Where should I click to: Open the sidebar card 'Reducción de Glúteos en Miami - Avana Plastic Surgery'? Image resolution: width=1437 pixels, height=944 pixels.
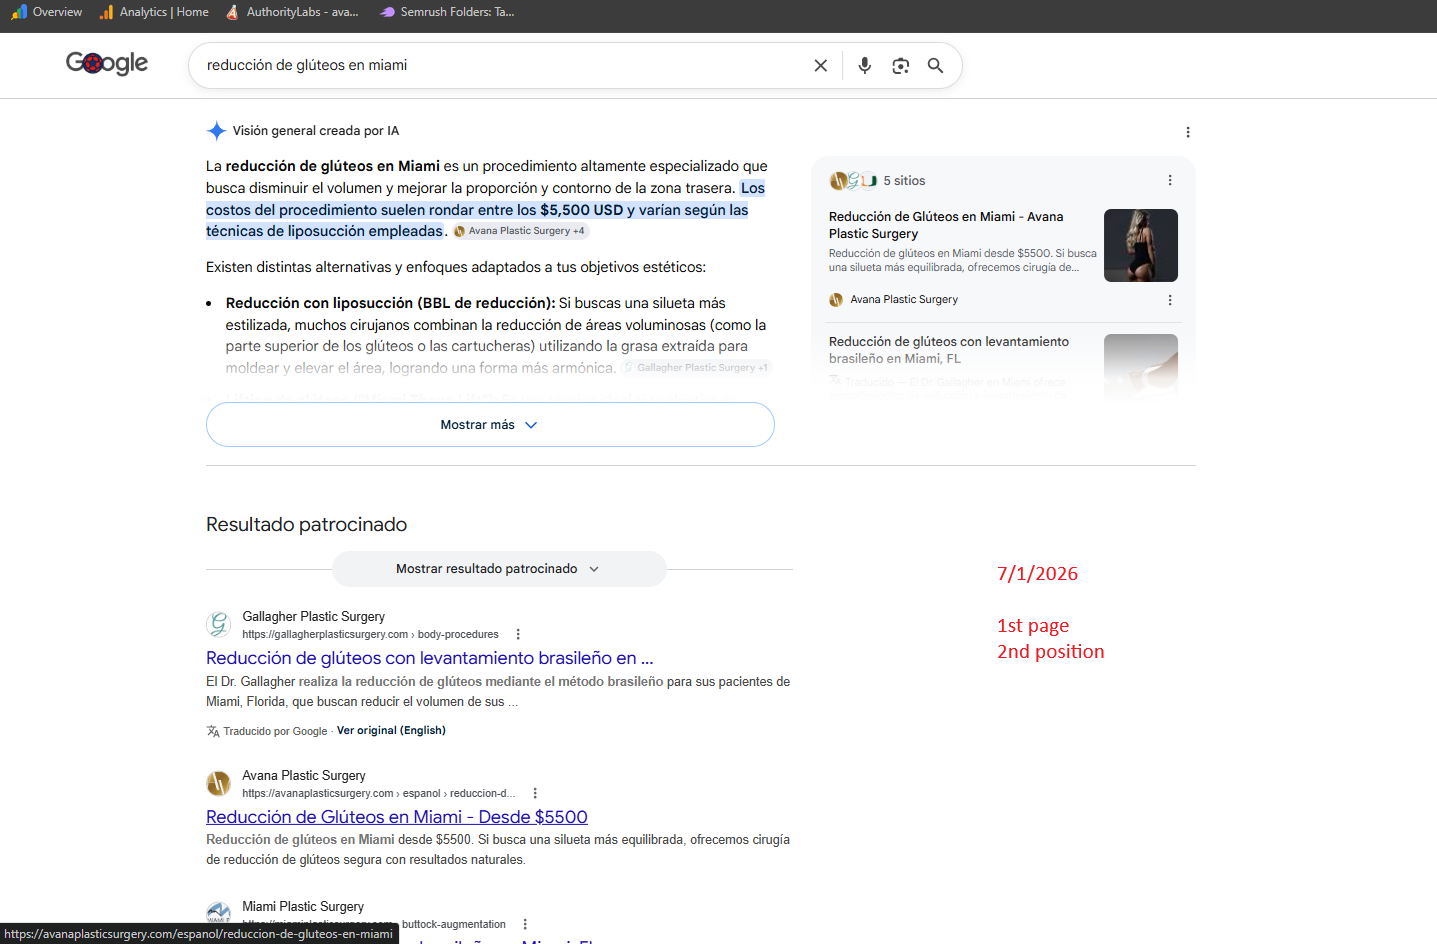(x=946, y=225)
